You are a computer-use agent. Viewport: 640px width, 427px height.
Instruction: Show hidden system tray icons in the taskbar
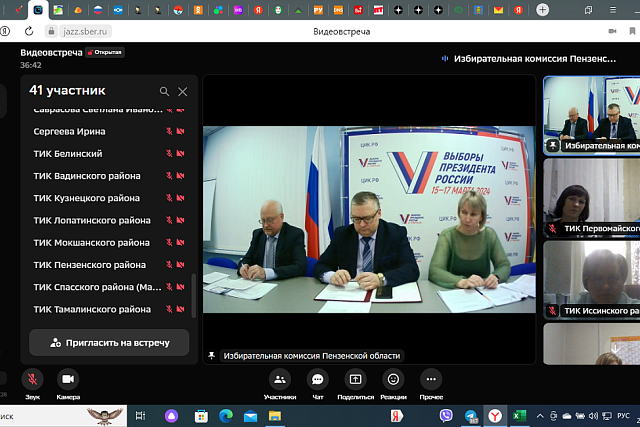[x=540, y=416]
